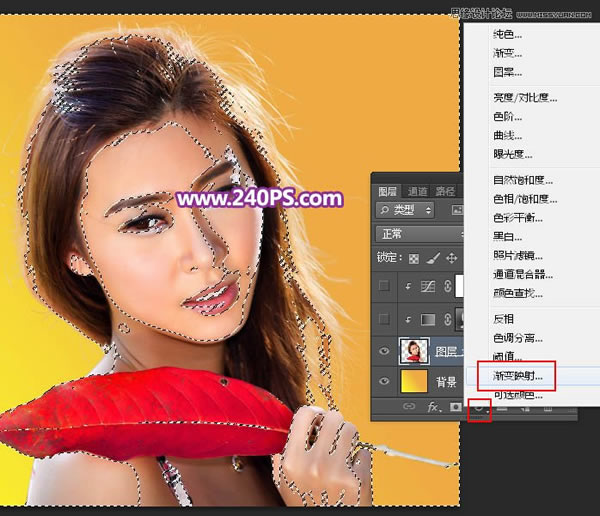Image resolution: width=600 pixels, height=516 pixels.
Task: Show the hidden gradient layer visibility box
Action: [384, 318]
